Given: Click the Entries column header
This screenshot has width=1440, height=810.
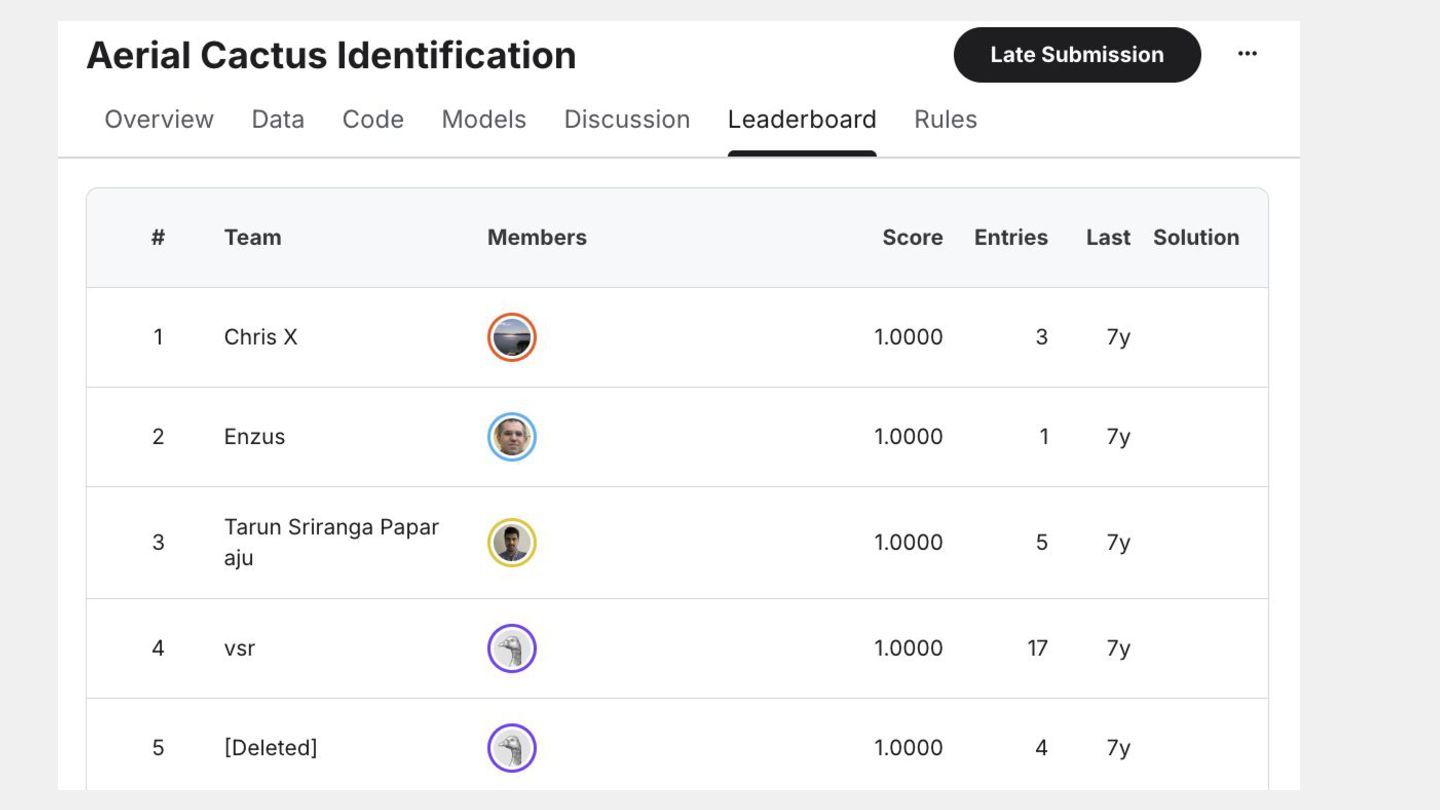Looking at the screenshot, I should click(x=1011, y=237).
